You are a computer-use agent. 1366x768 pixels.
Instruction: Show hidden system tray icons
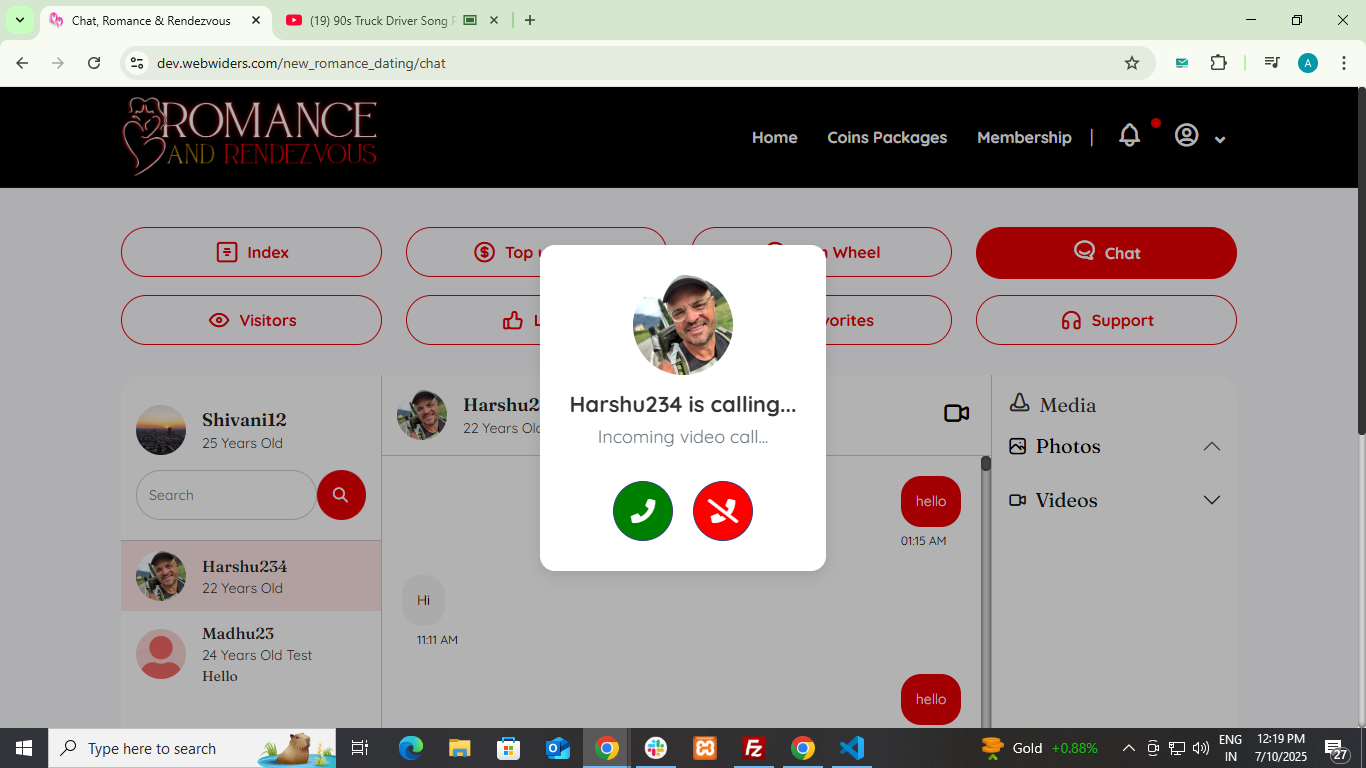(1129, 748)
